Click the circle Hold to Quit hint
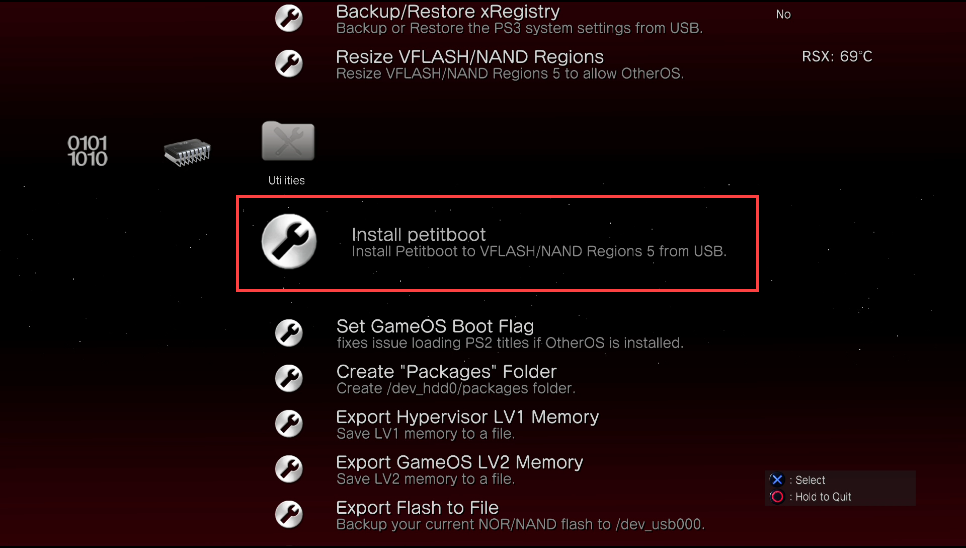Viewport: 966px width, 548px height. pyautogui.click(x=811, y=497)
